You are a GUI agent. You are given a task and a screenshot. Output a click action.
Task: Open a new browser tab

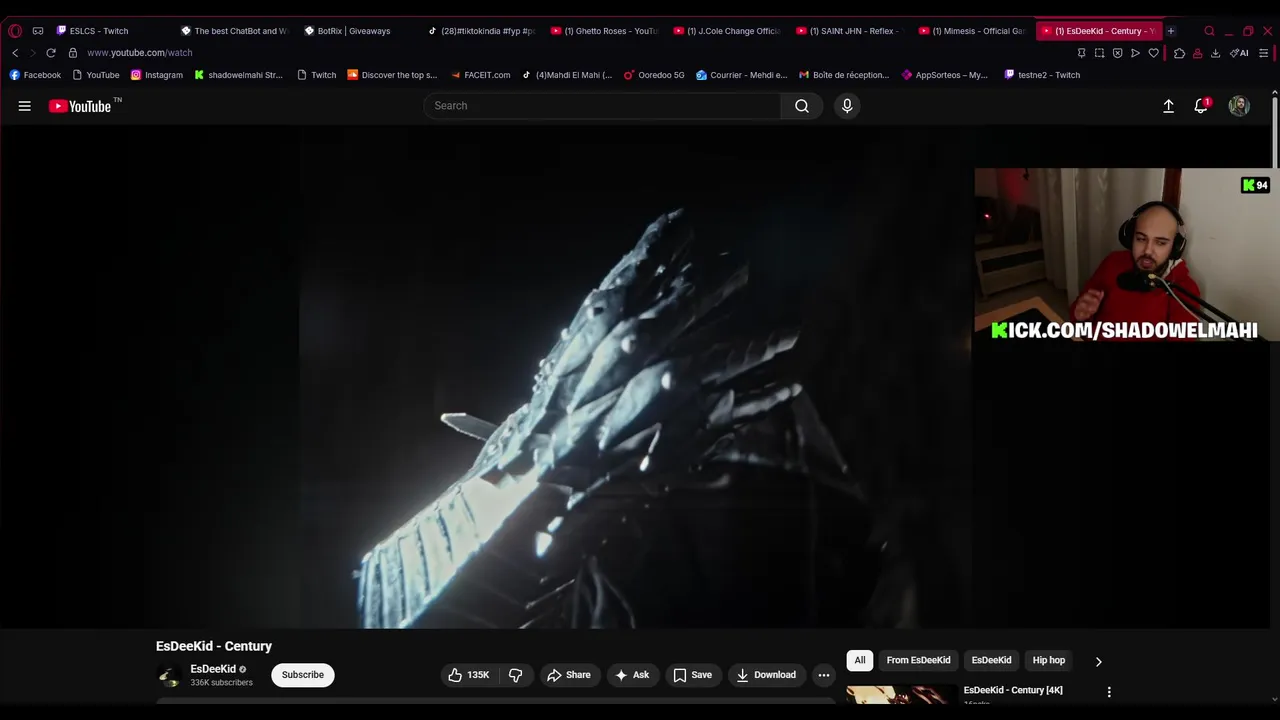(x=1171, y=31)
